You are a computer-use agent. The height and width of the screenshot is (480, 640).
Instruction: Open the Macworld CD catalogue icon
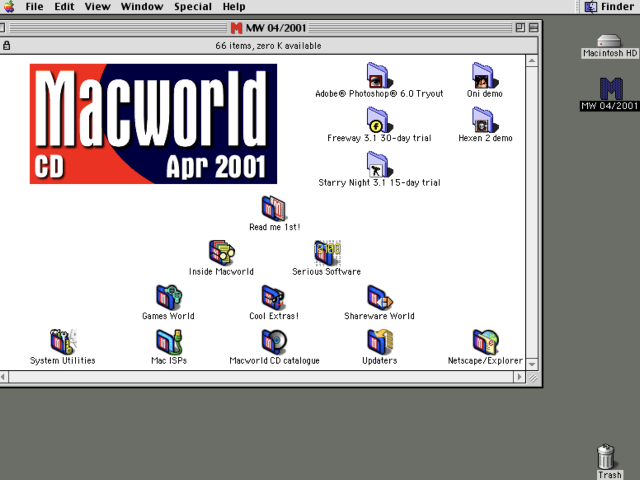coord(274,342)
